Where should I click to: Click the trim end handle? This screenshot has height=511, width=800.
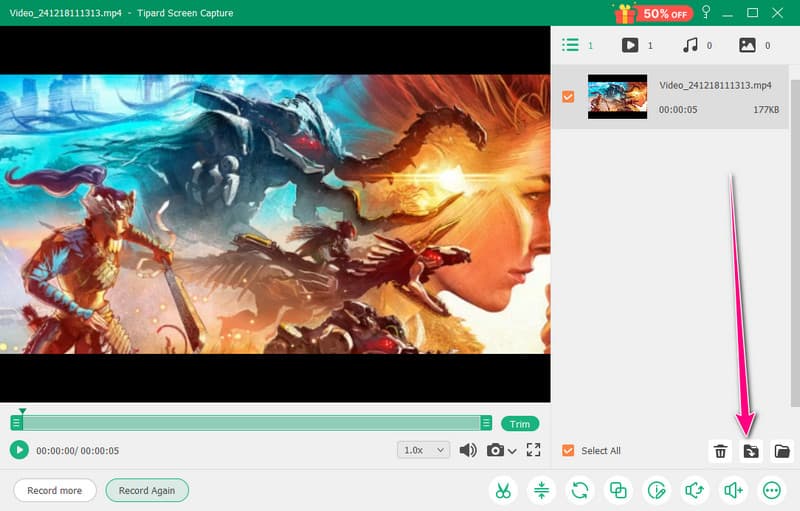pyautogui.click(x=486, y=423)
